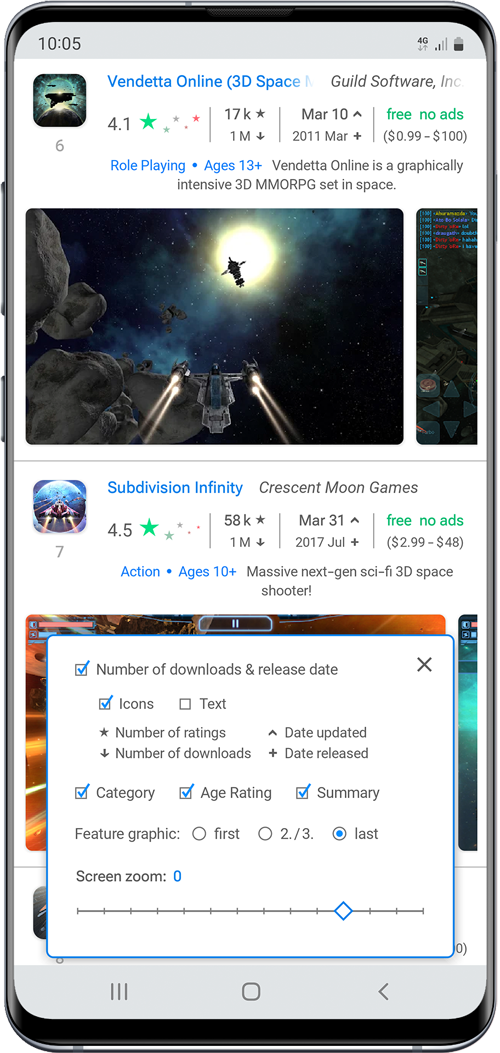Close the display options popup
The width and height of the screenshot is (500, 1053).
[424, 664]
